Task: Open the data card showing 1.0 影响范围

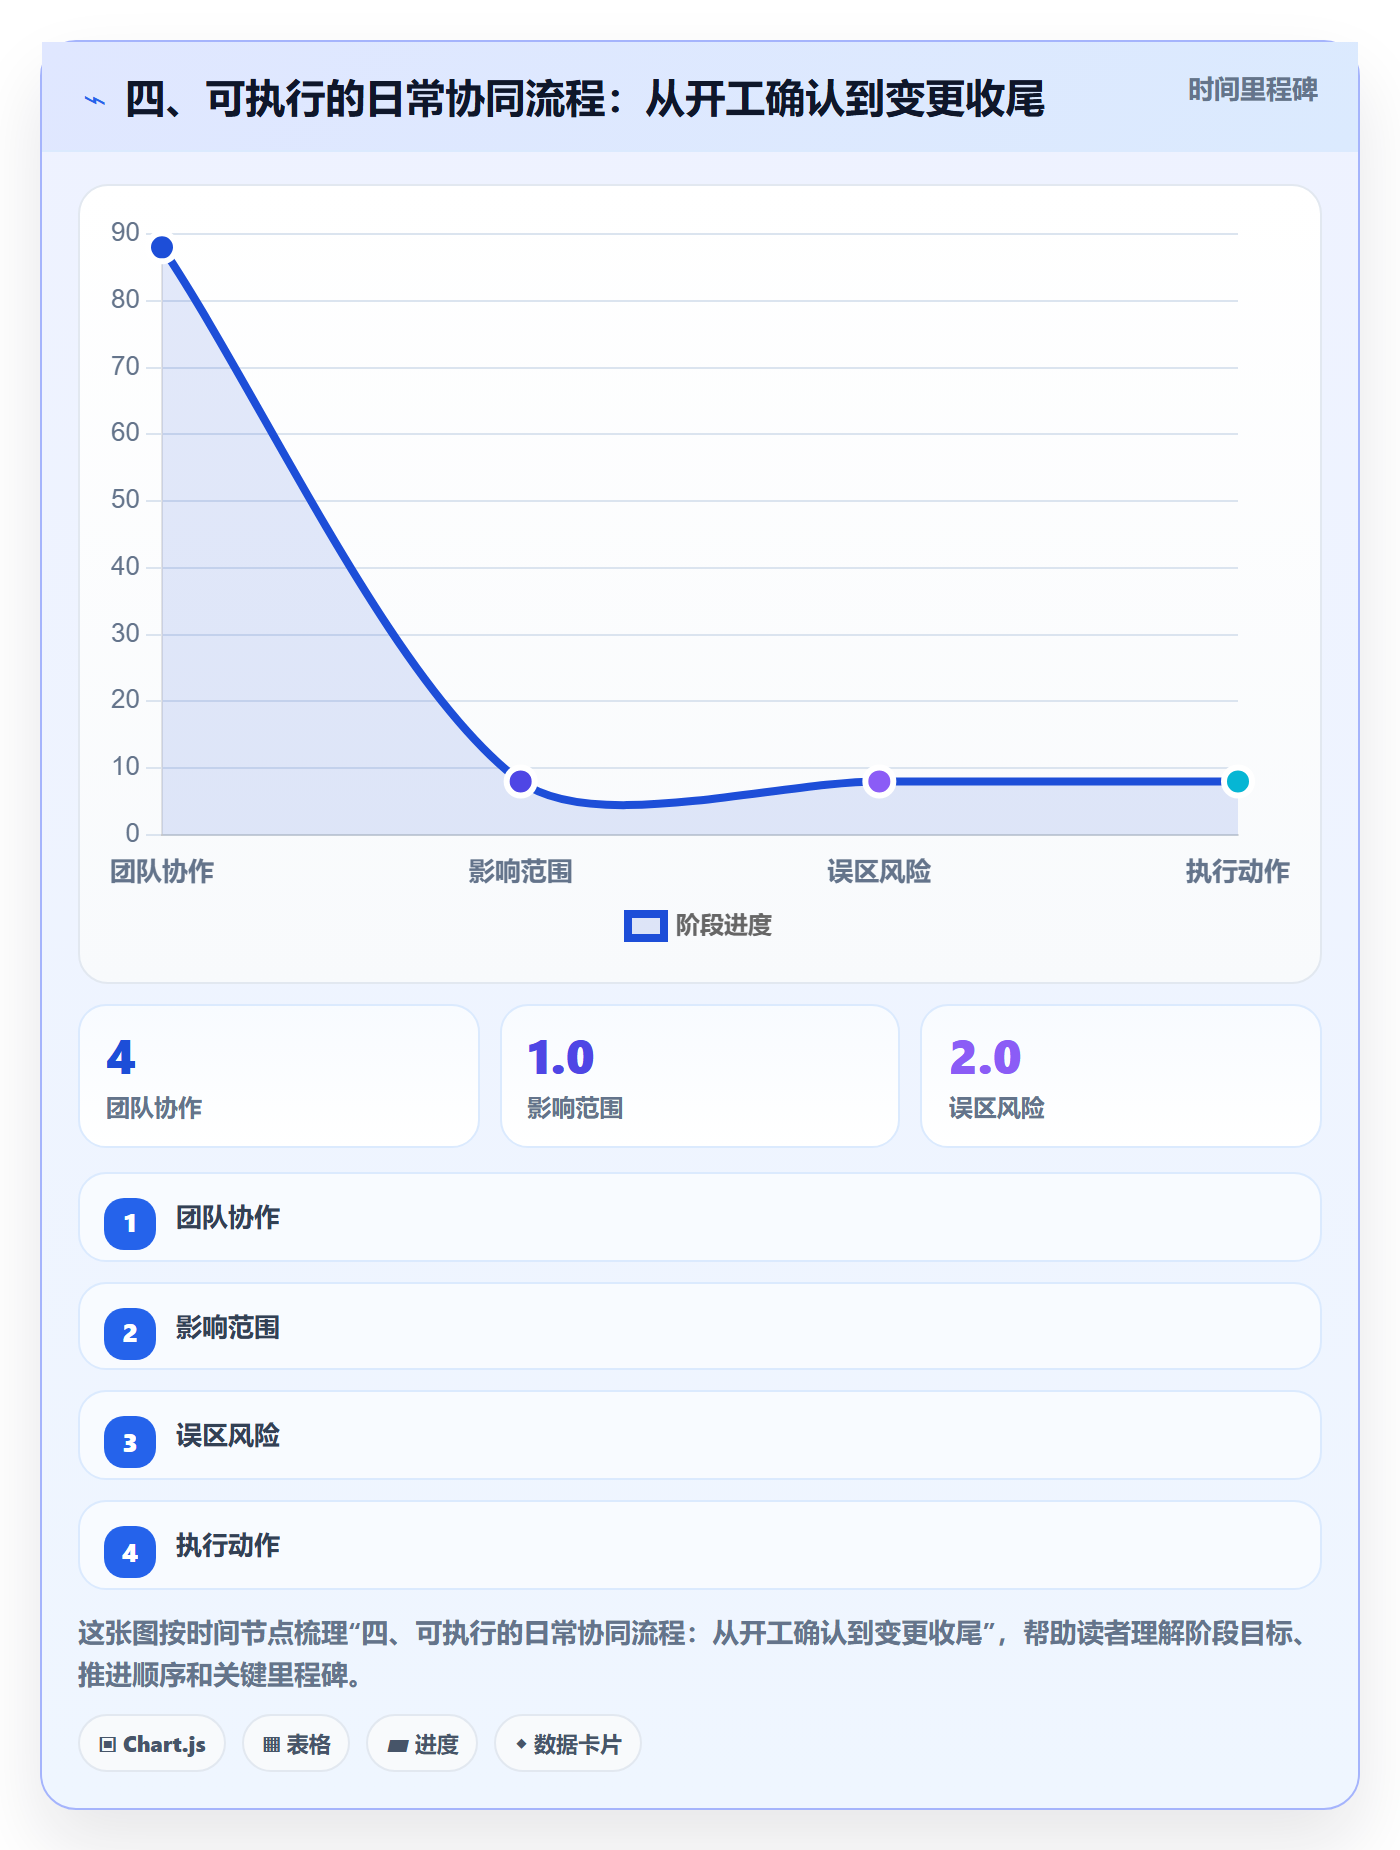Action: pos(700,1076)
